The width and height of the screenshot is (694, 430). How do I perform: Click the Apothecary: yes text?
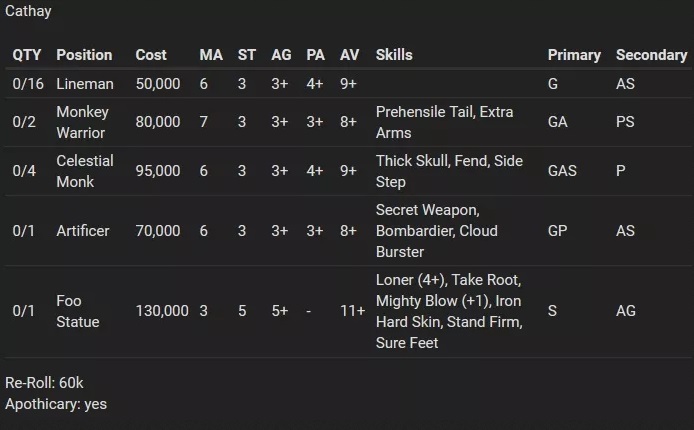point(56,404)
